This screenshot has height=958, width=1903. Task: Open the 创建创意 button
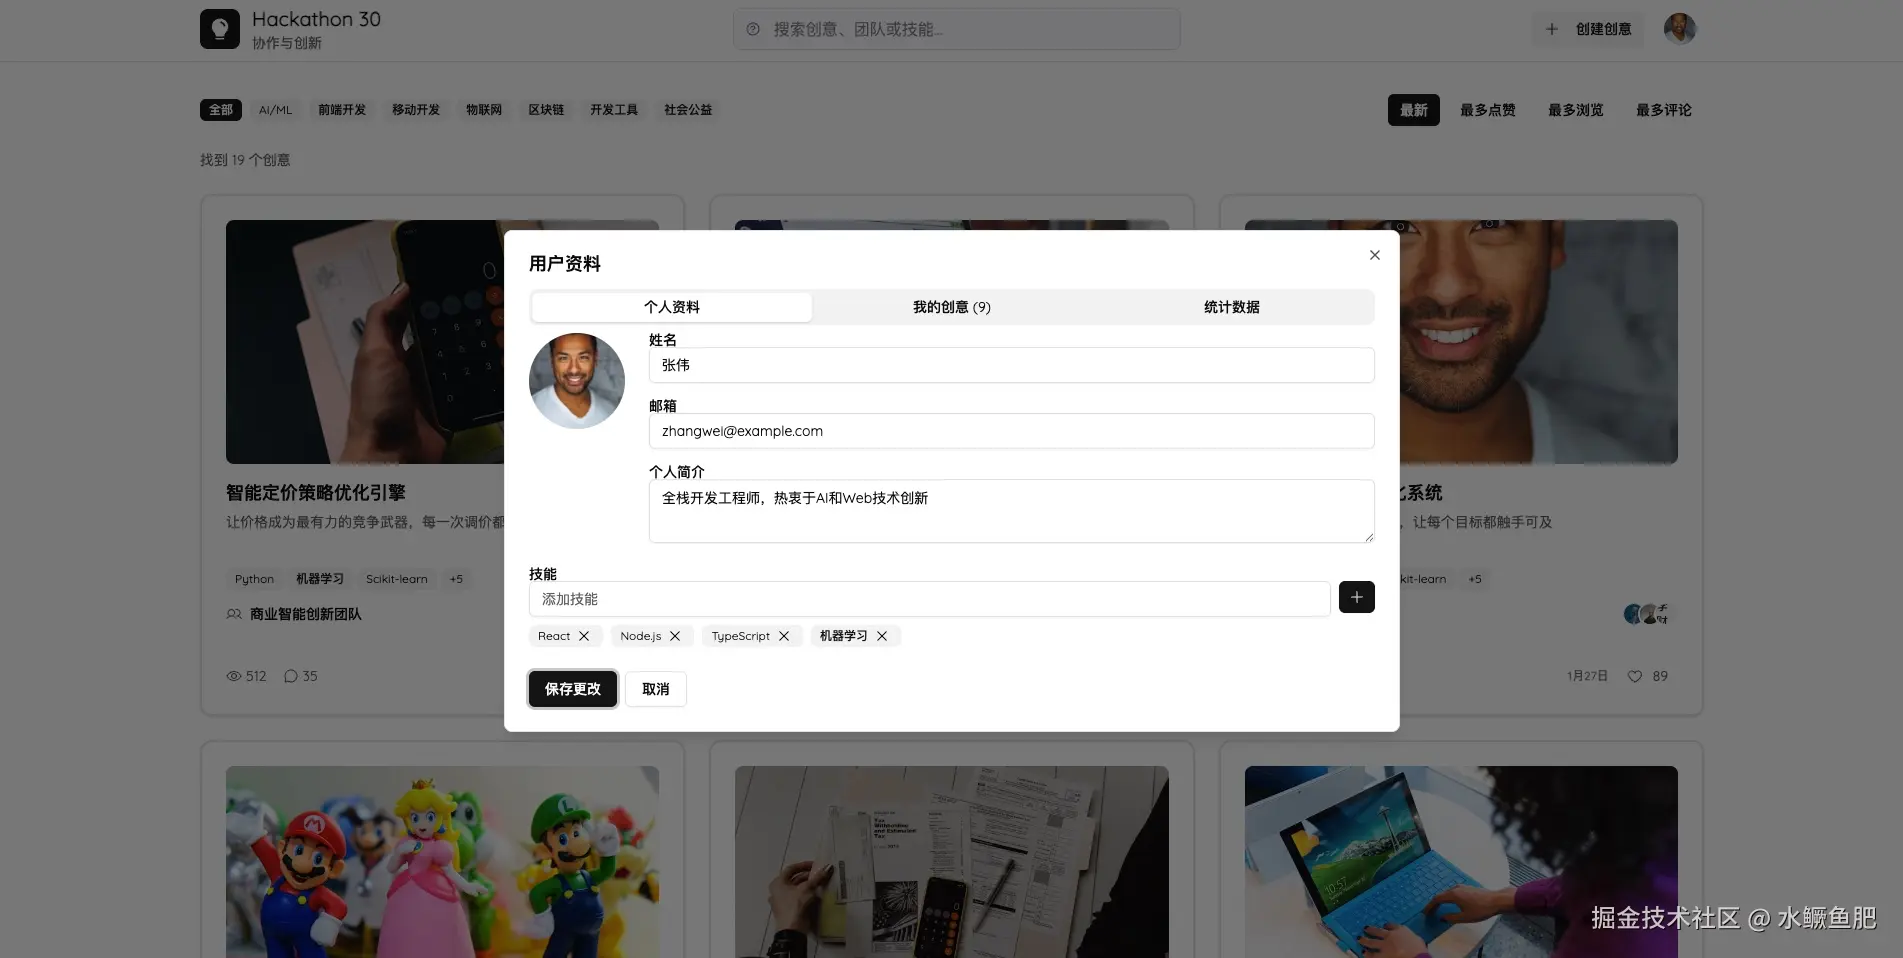coord(1588,29)
